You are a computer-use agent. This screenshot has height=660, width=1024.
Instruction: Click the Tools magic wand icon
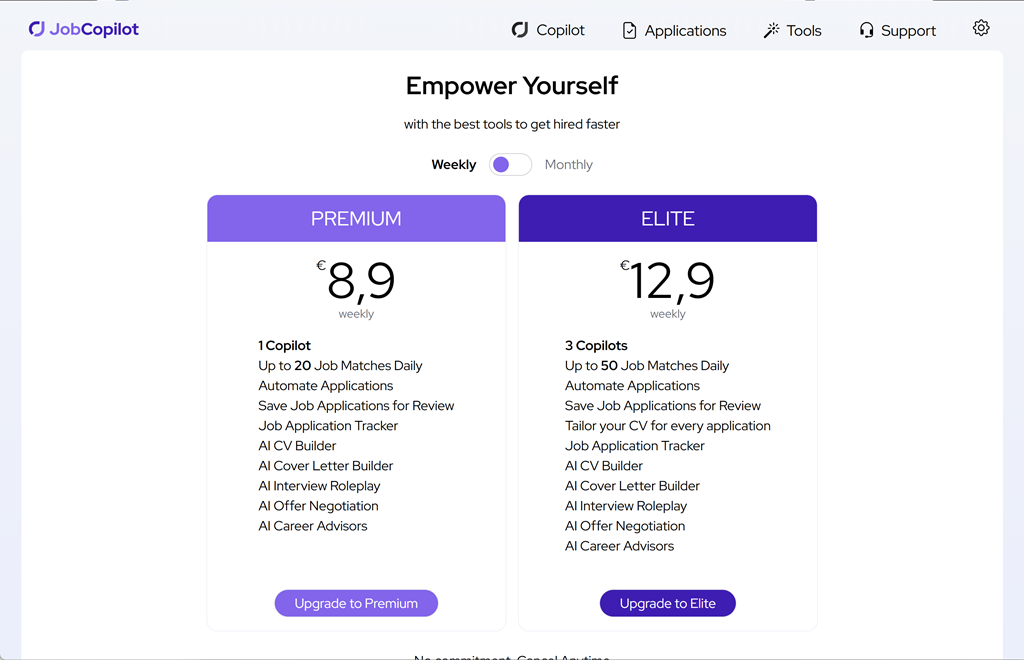[x=771, y=31]
